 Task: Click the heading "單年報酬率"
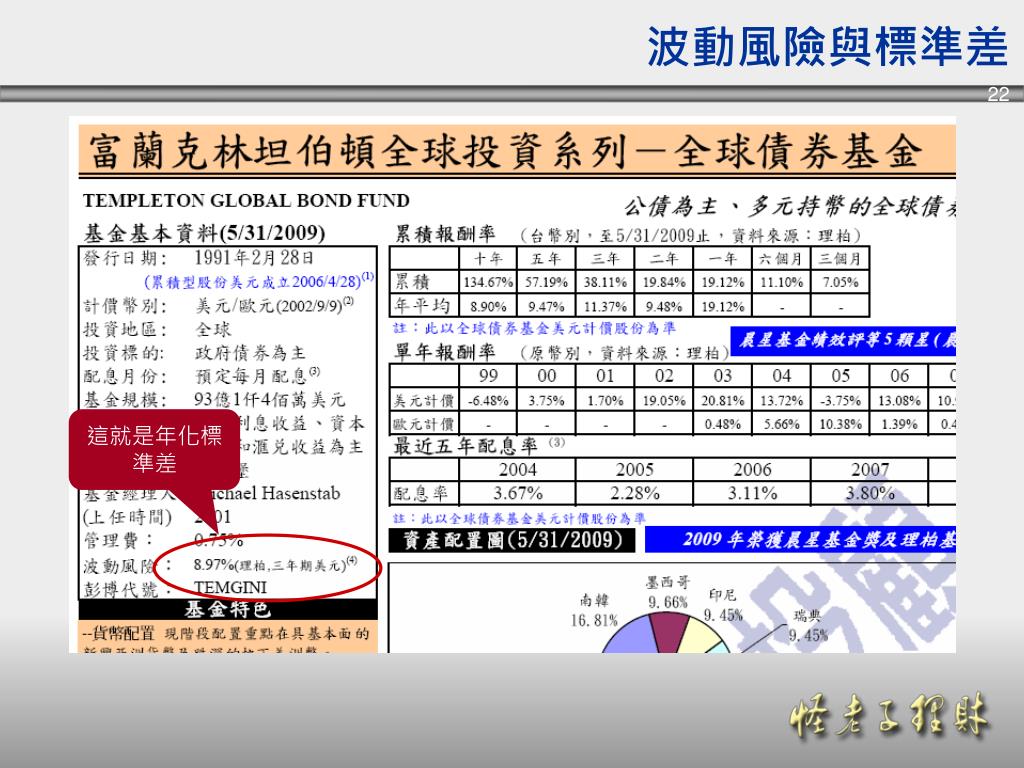click(x=445, y=352)
